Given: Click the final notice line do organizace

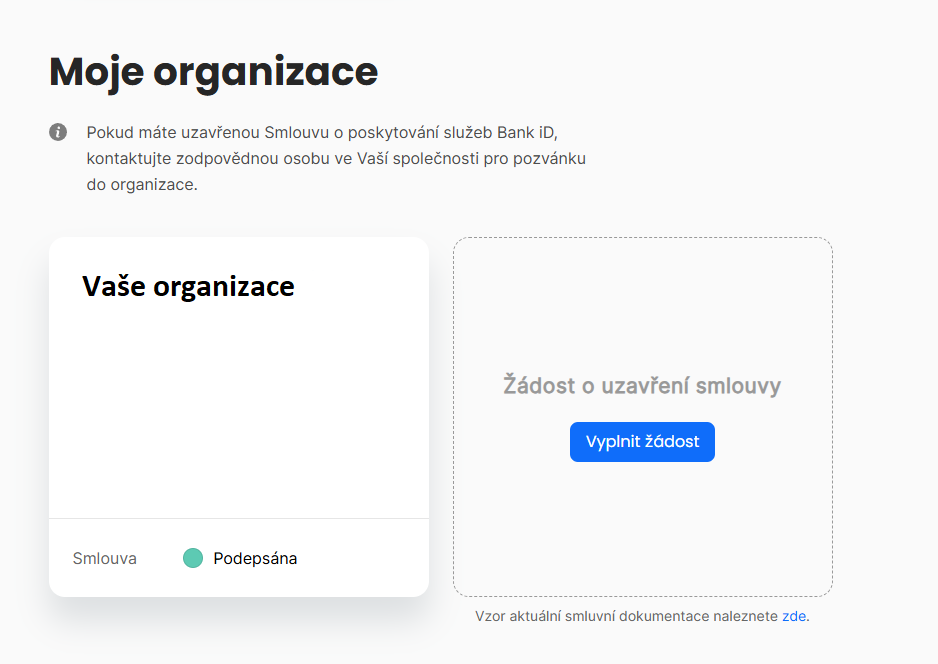Looking at the screenshot, I should coord(142,185).
